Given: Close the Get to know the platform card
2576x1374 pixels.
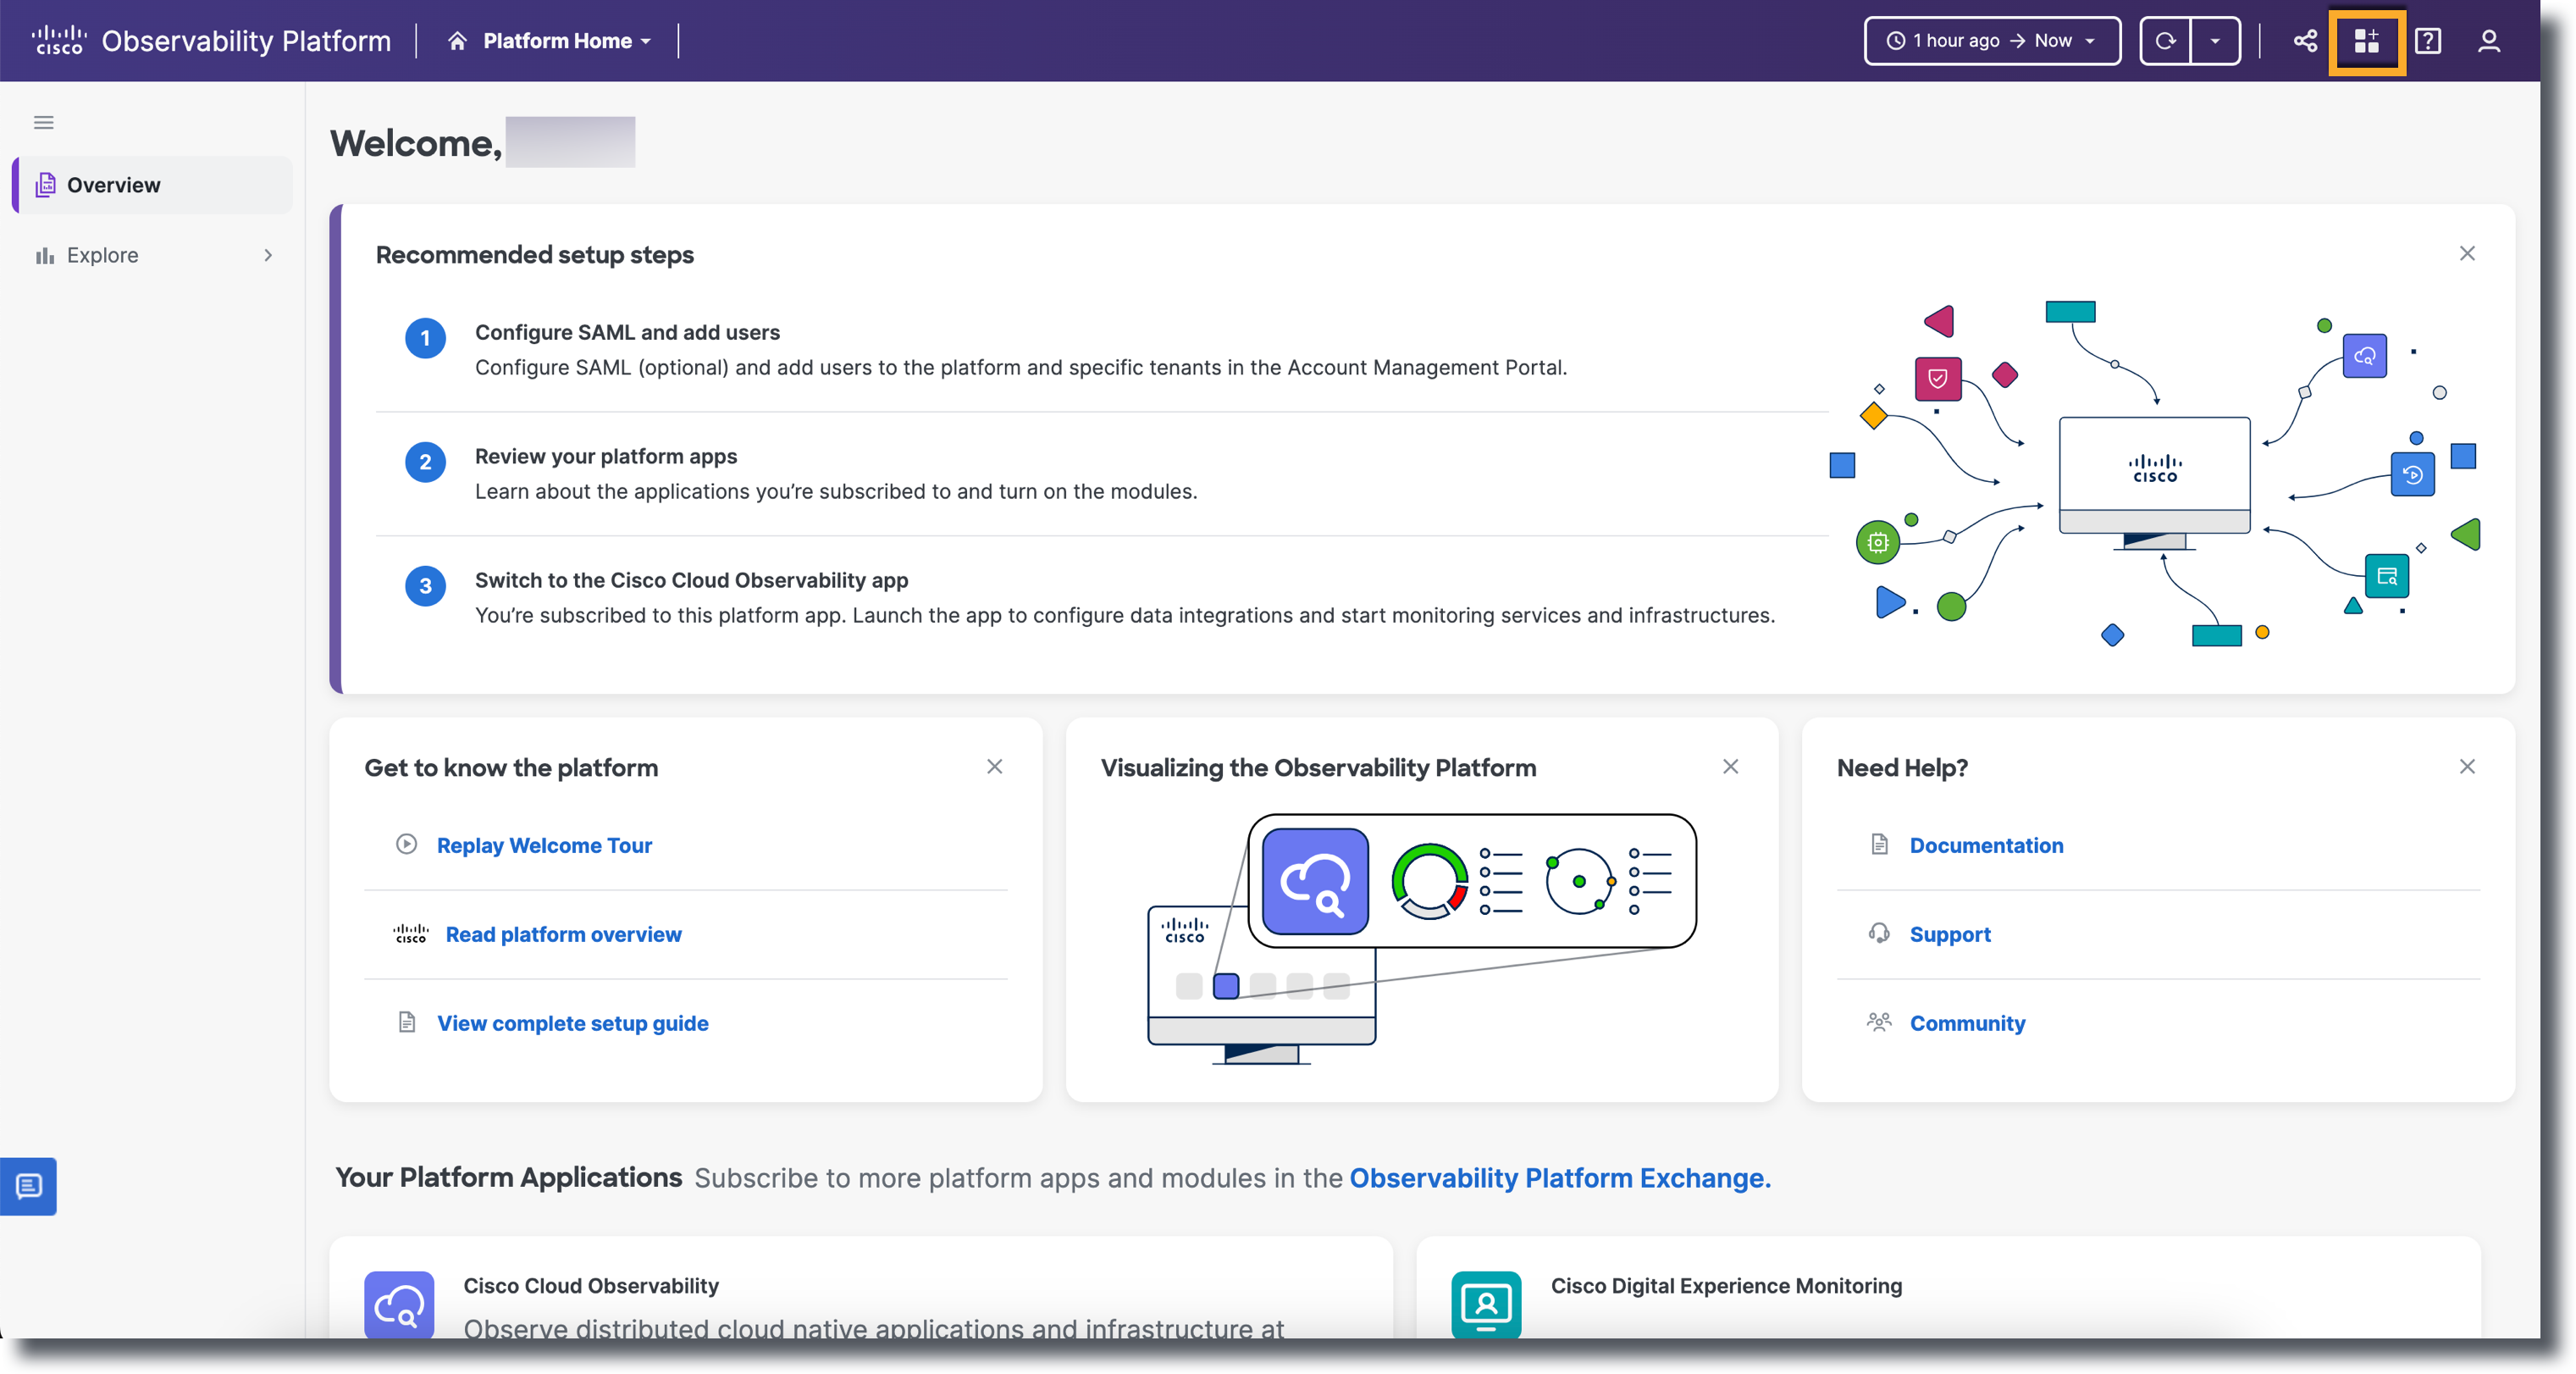Looking at the screenshot, I should [994, 766].
